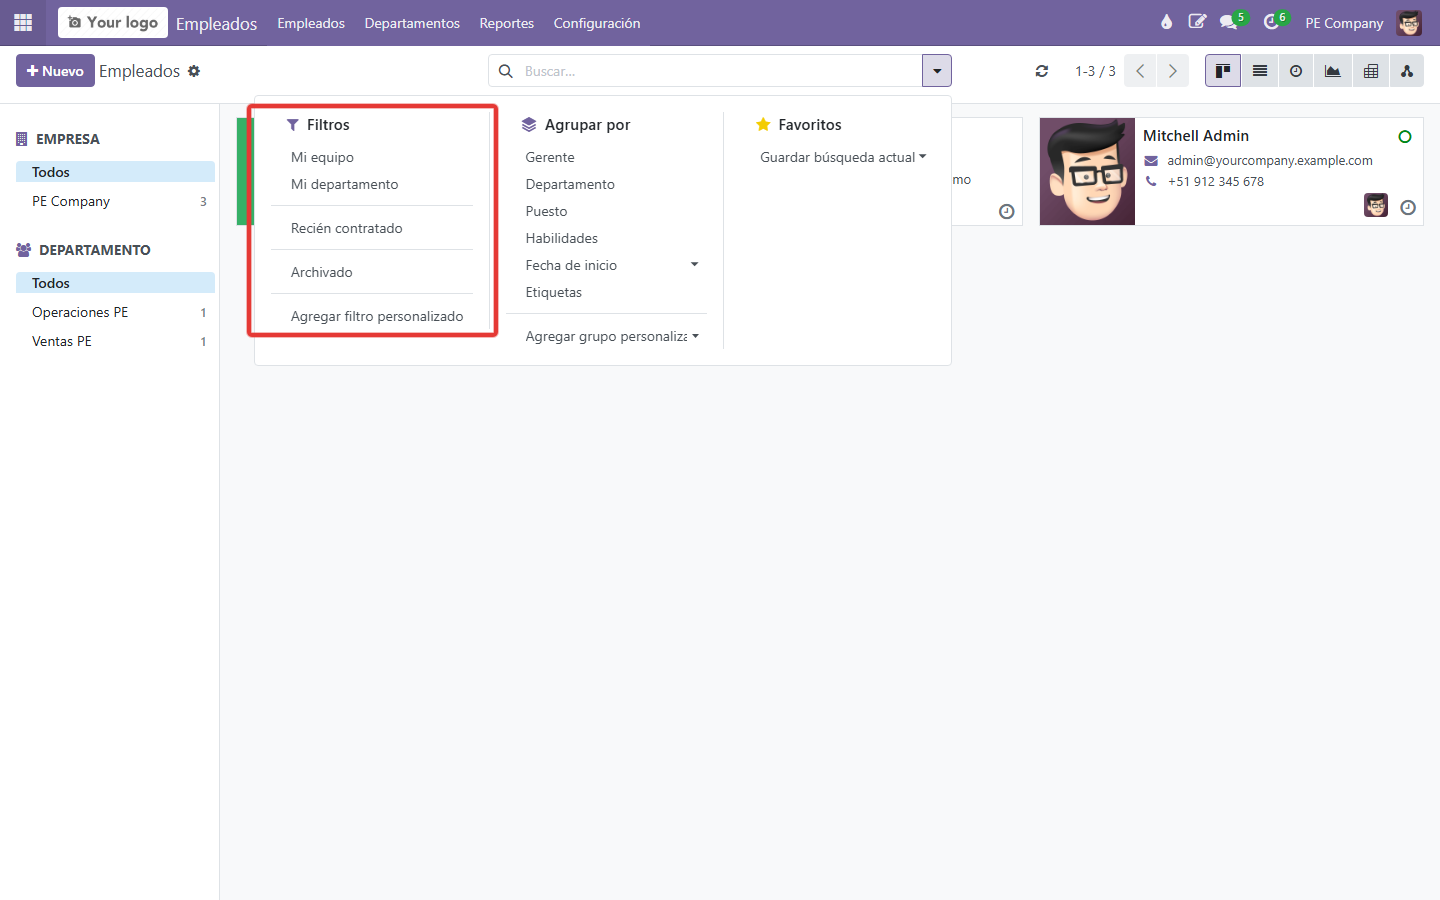Viewport: 1440px width, 900px height.
Task: Click small avatar on Mitchell Admin card
Action: pos(1376,205)
